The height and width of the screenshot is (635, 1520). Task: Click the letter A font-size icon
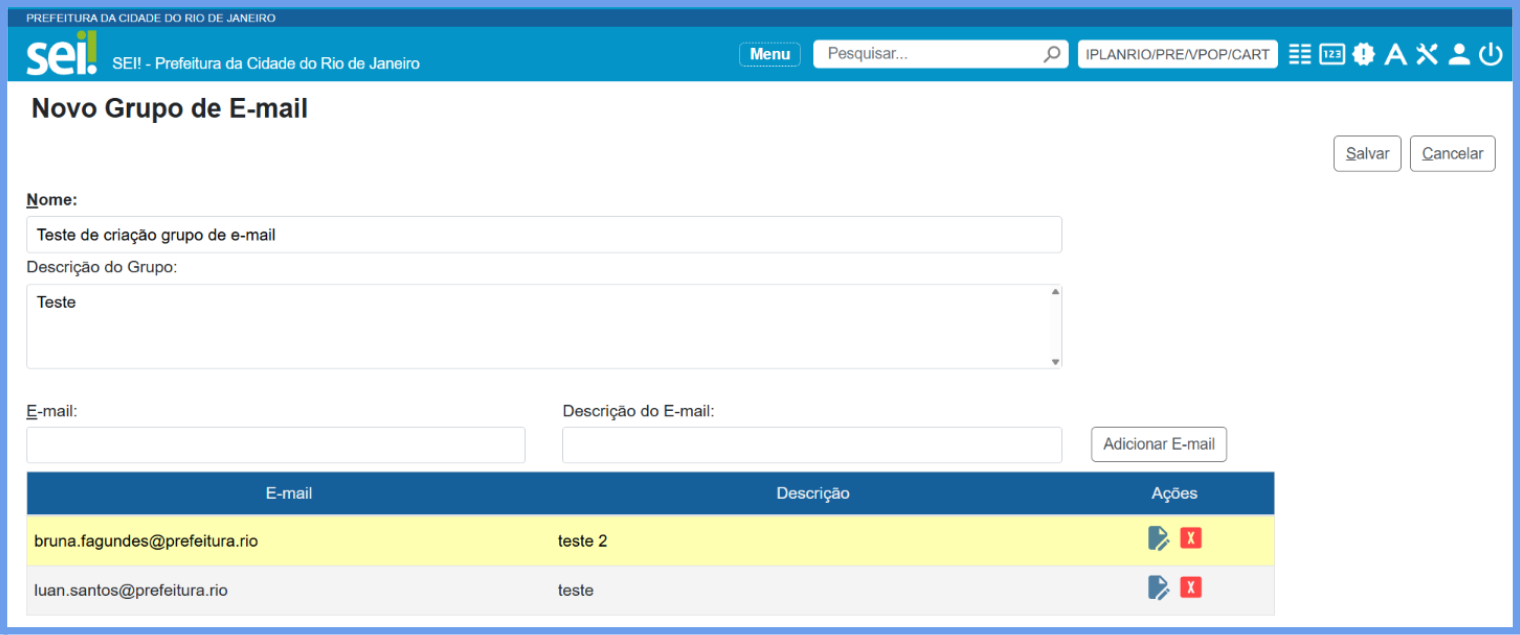click(x=1395, y=55)
